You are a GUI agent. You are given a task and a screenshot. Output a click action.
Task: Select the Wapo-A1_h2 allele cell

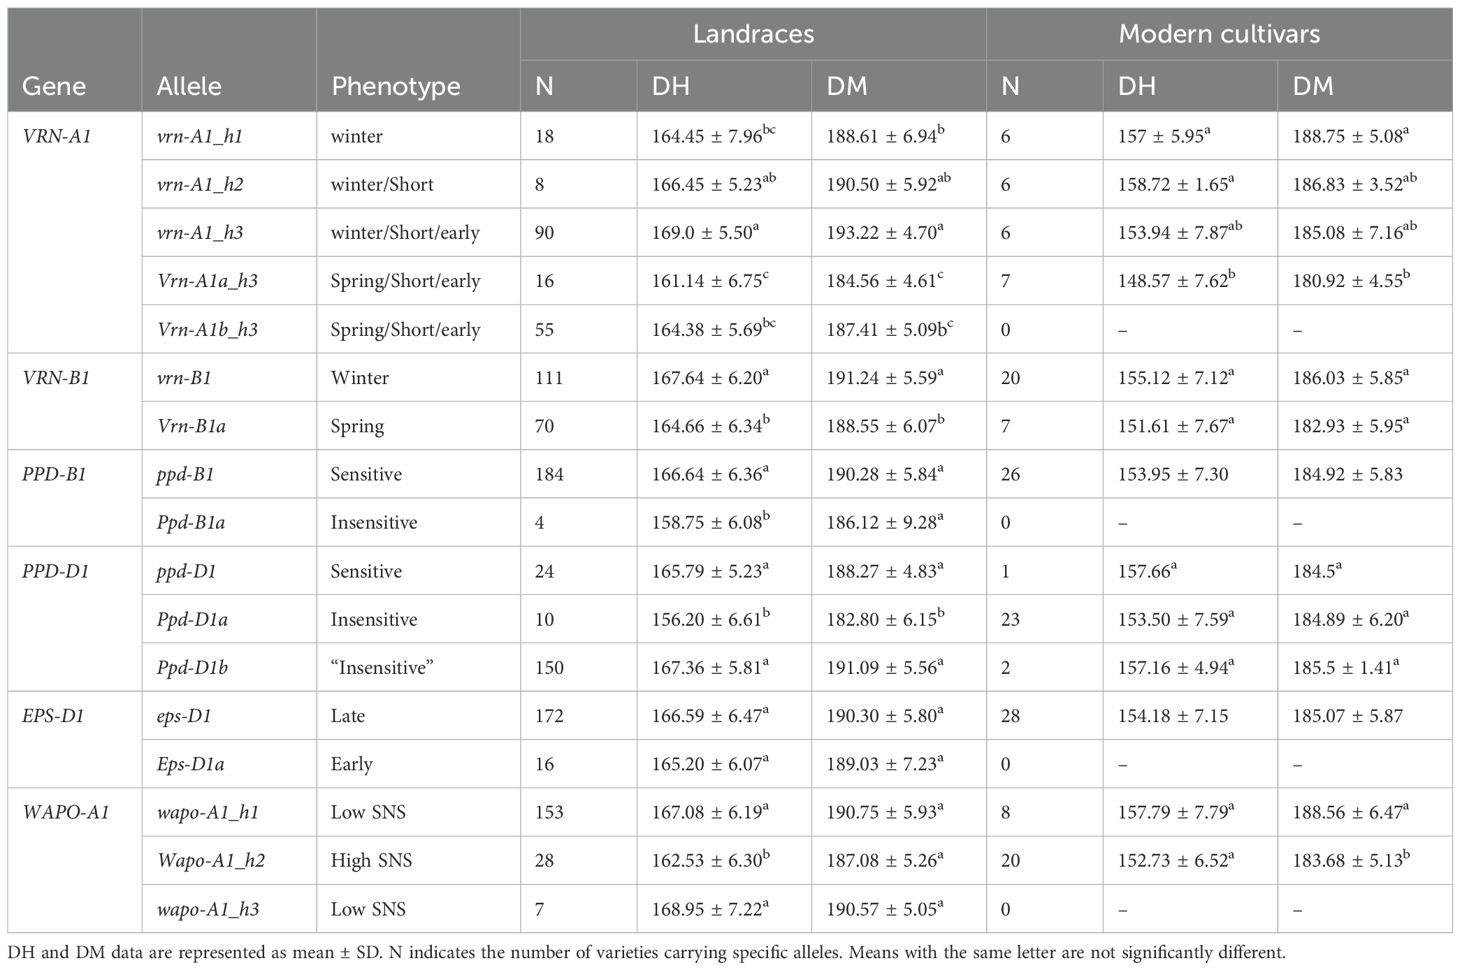click(x=210, y=861)
